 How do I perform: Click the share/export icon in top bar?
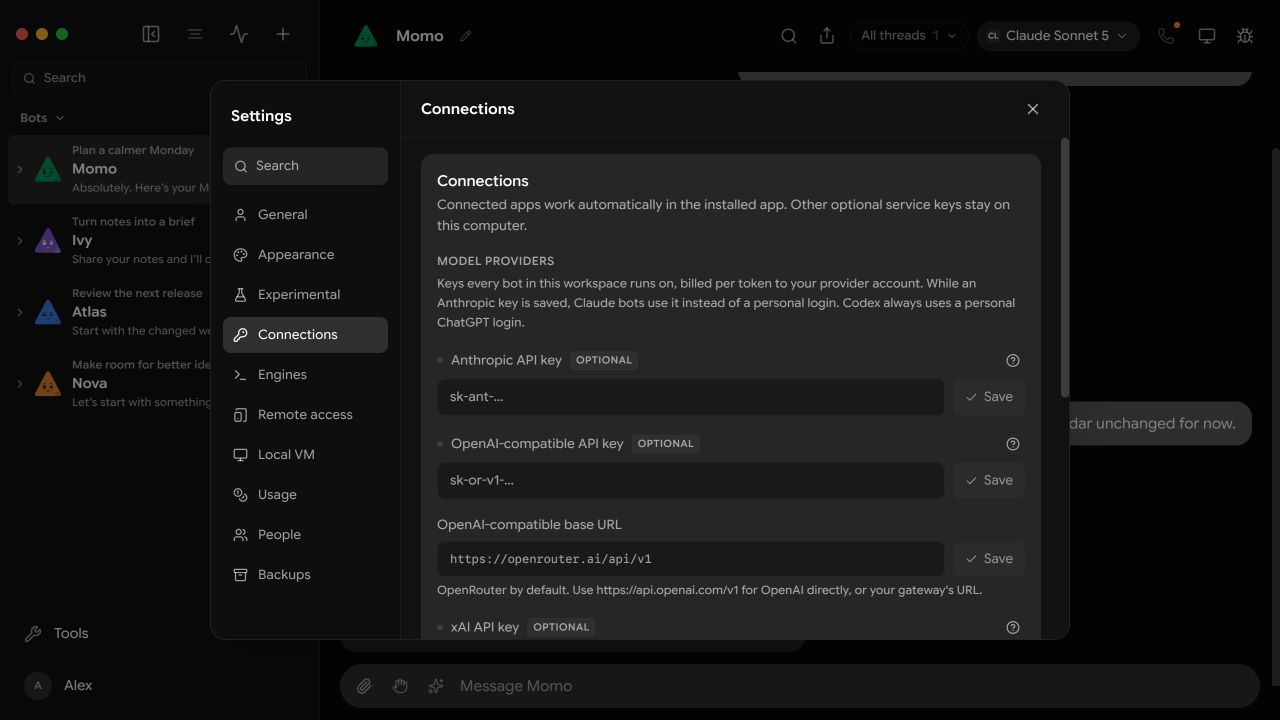click(827, 36)
